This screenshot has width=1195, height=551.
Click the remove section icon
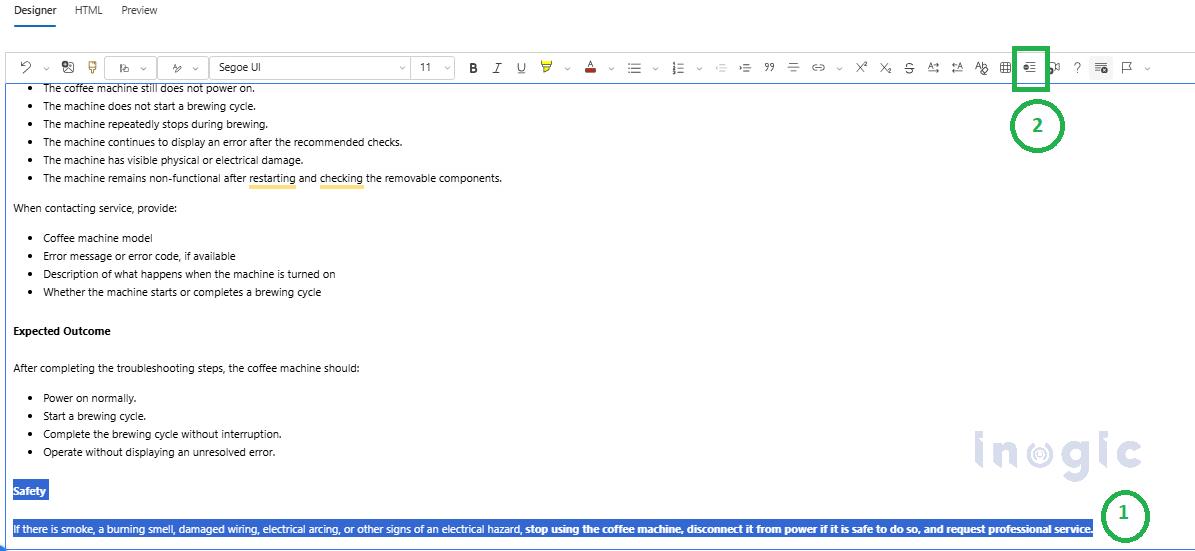pyautogui.click(x=1101, y=68)
